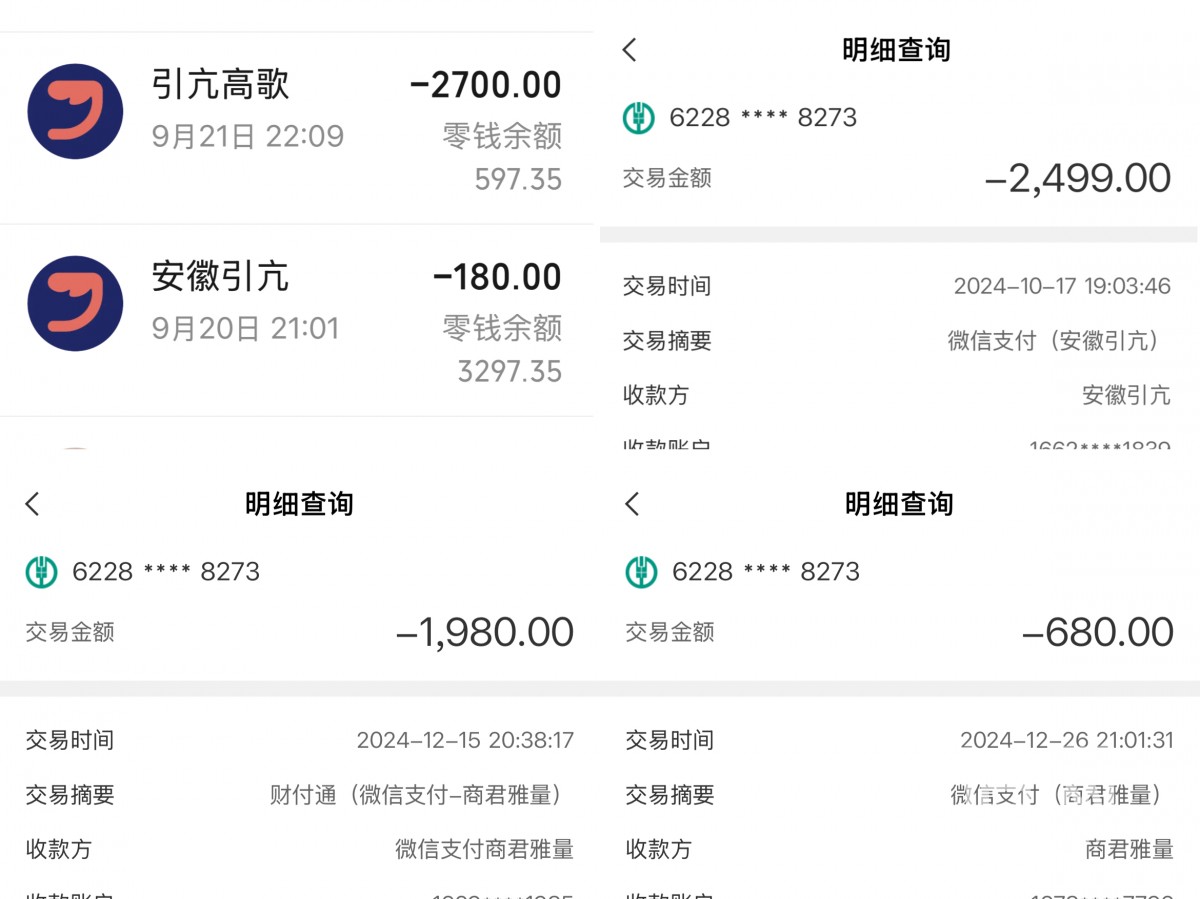This screenshot has width=1200, height=899.
Task: Select the -1,980.00 transaction amount
Action: tap(485, 633)
